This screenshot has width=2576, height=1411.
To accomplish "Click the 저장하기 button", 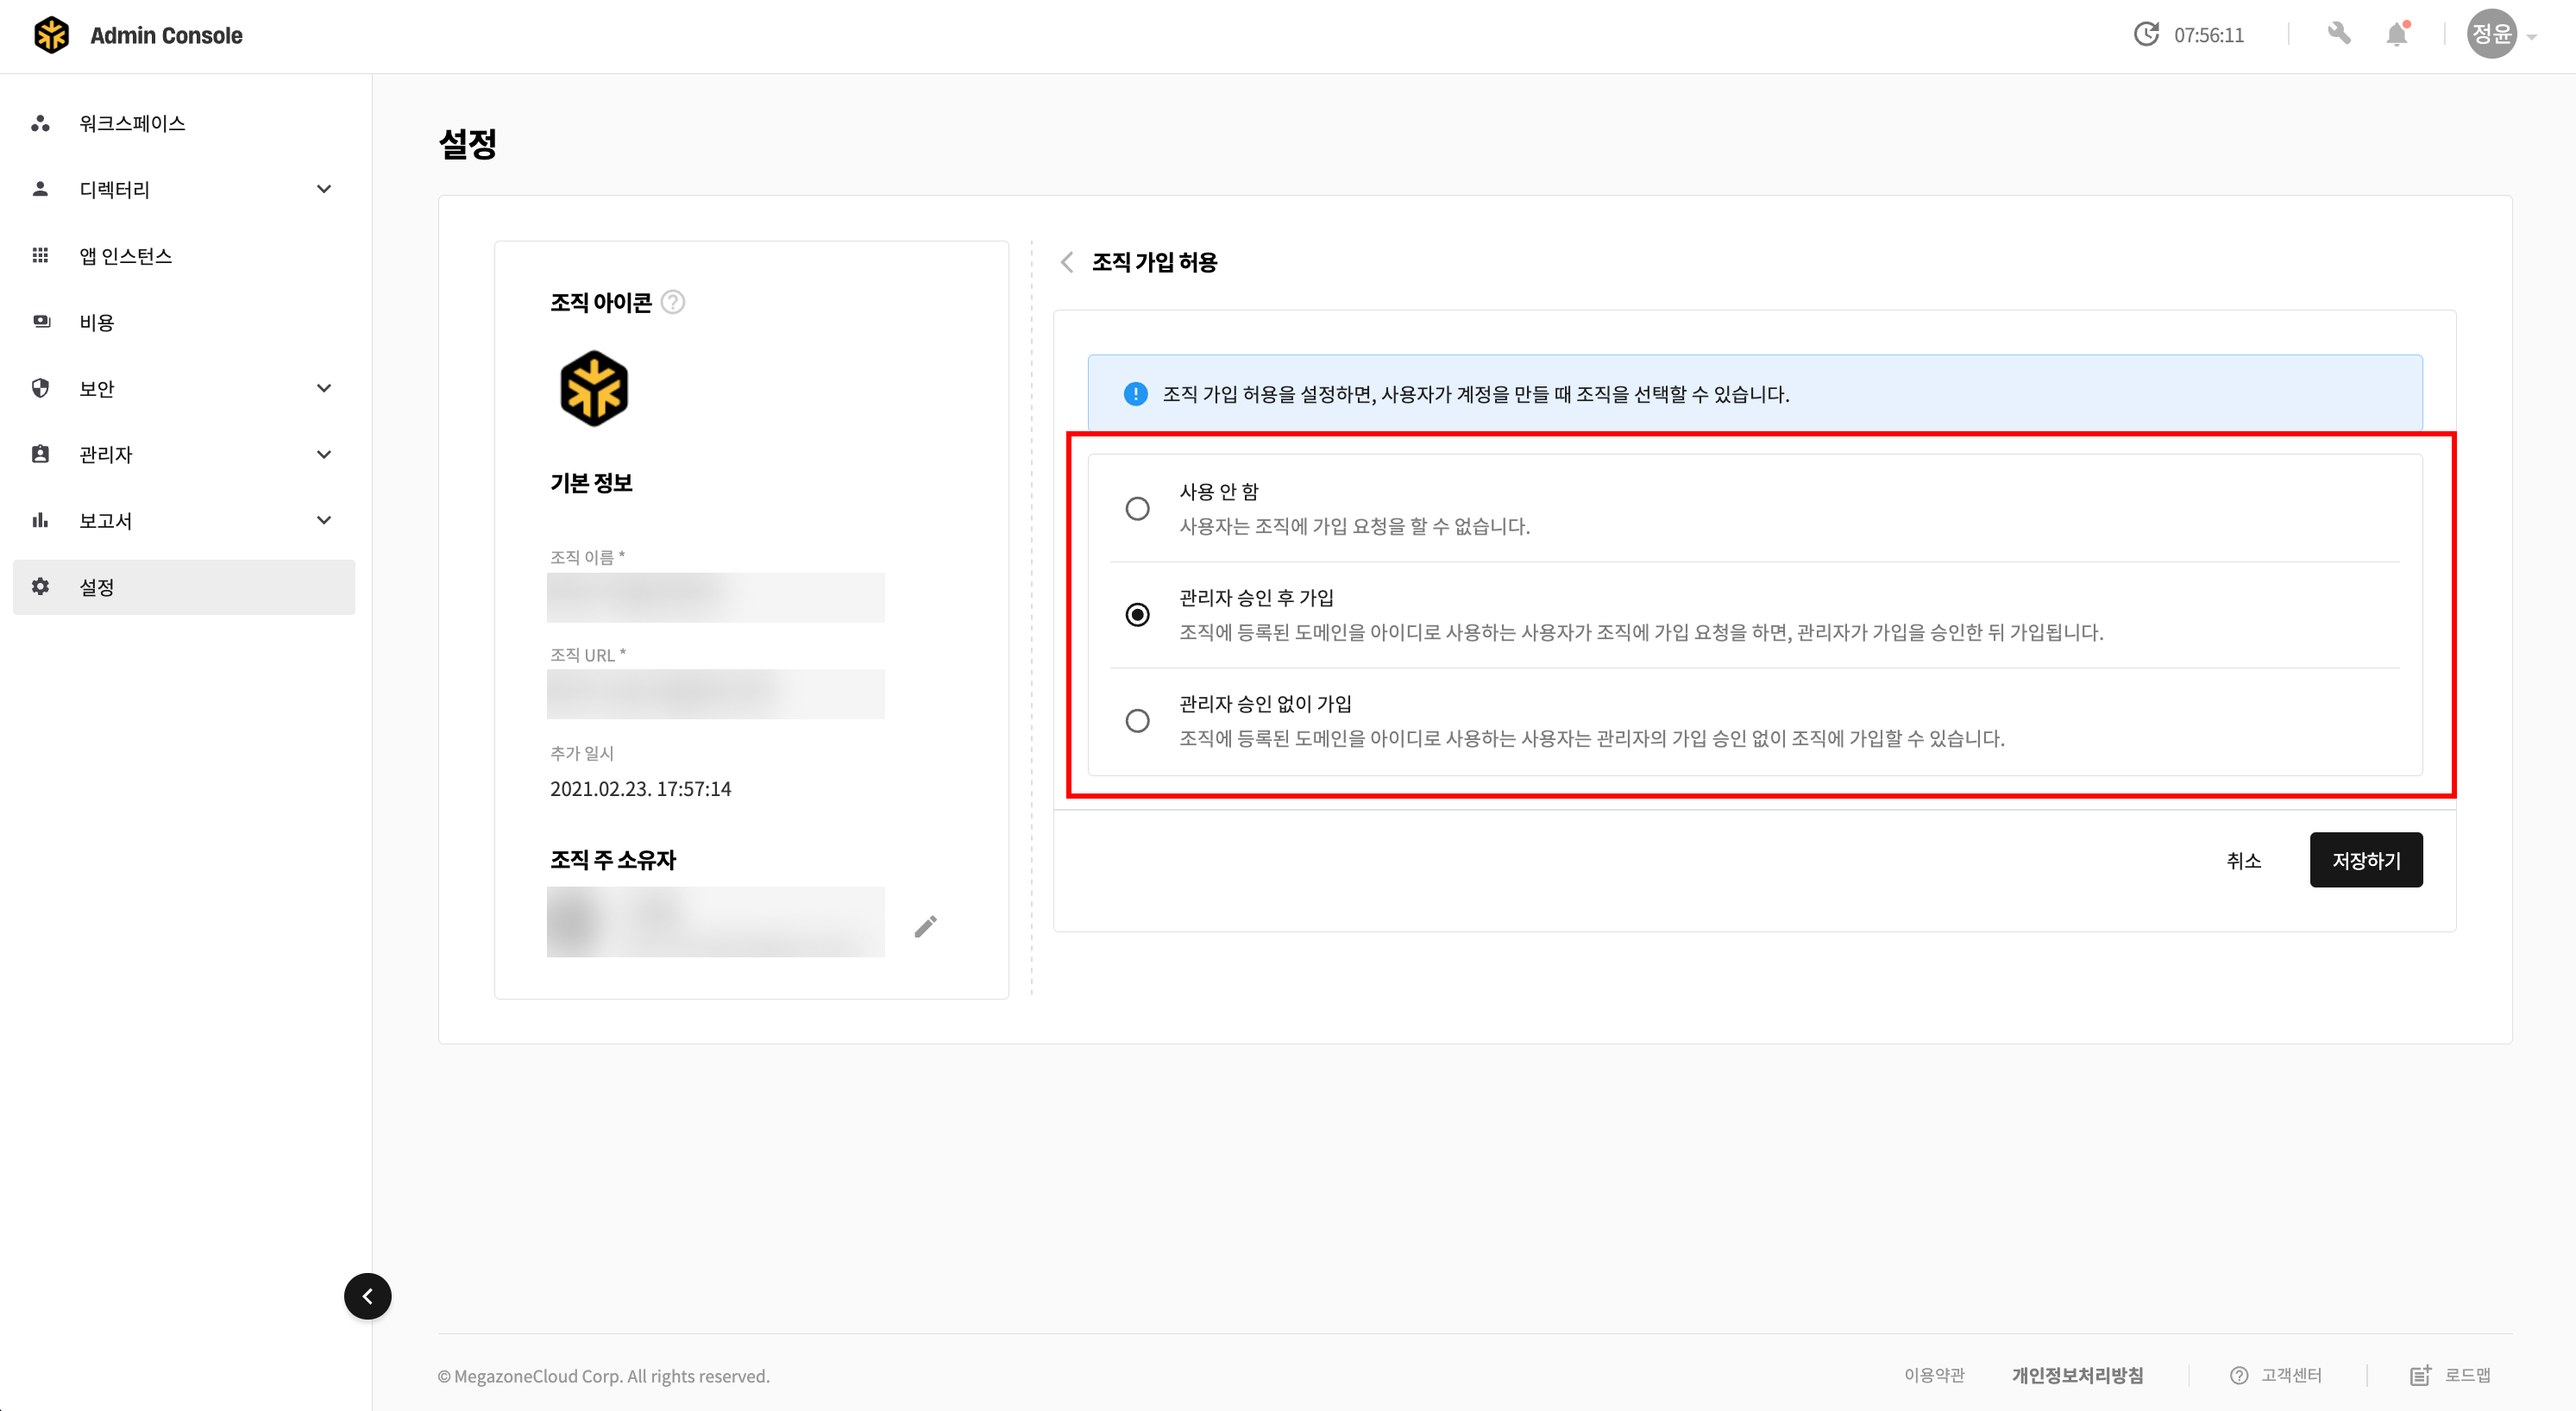I will coord(2365,860).
